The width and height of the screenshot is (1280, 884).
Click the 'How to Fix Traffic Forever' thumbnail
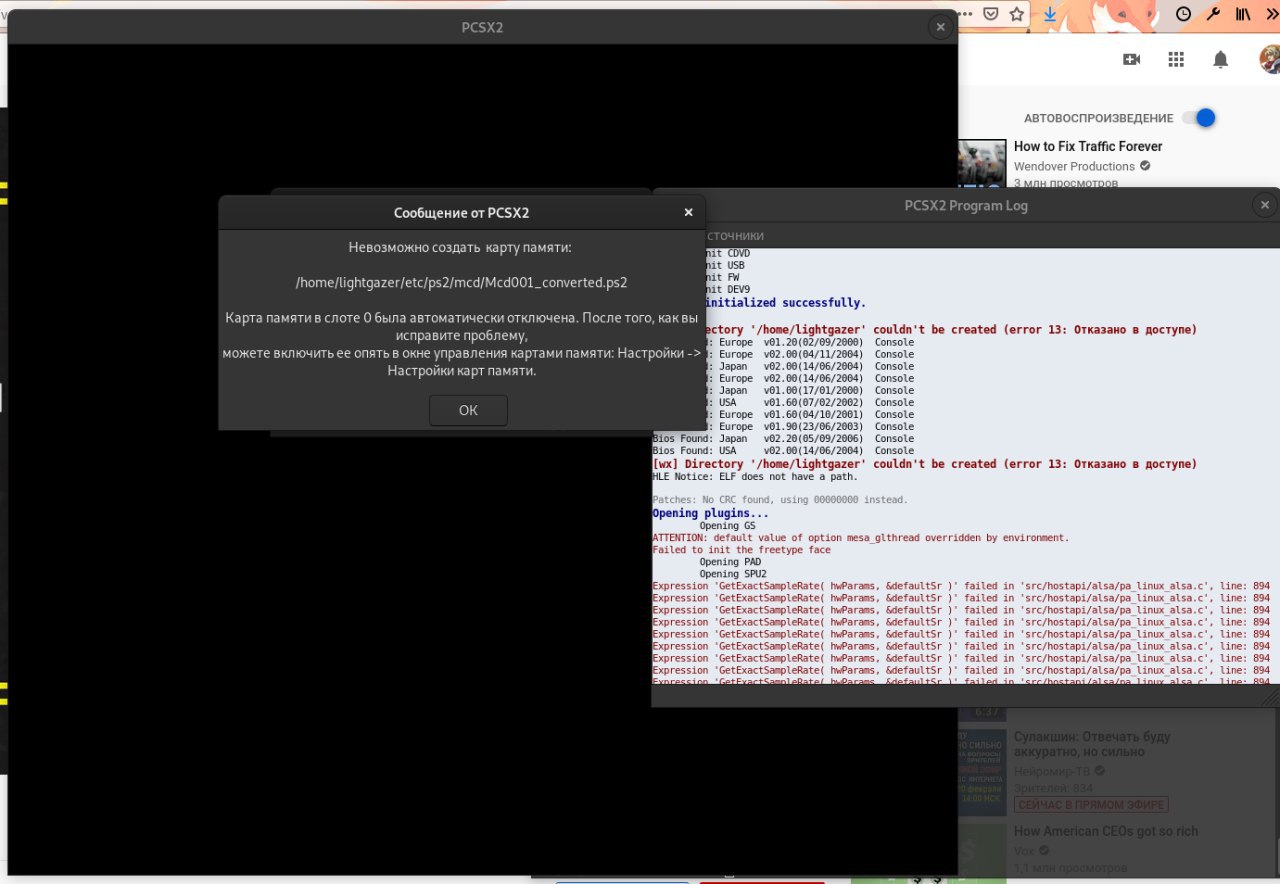click(x=982, y=163)
